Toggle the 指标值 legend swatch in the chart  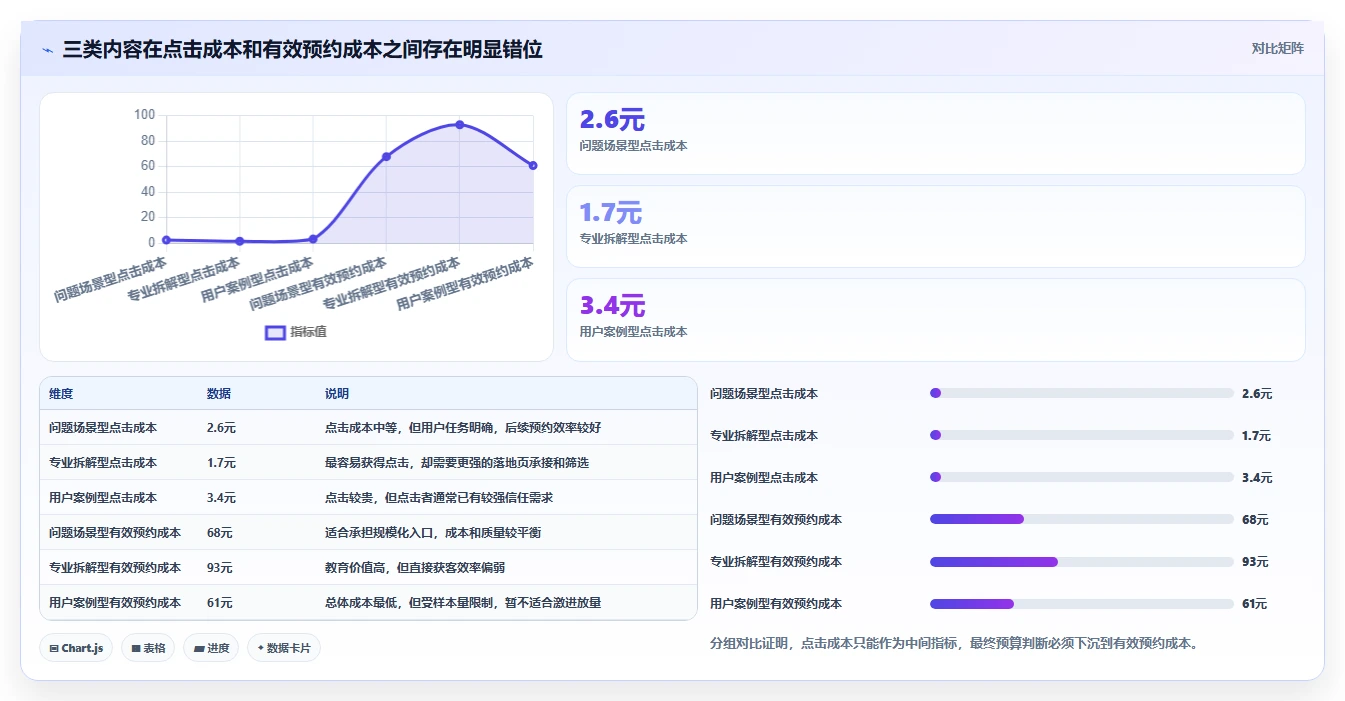(275, 332)
